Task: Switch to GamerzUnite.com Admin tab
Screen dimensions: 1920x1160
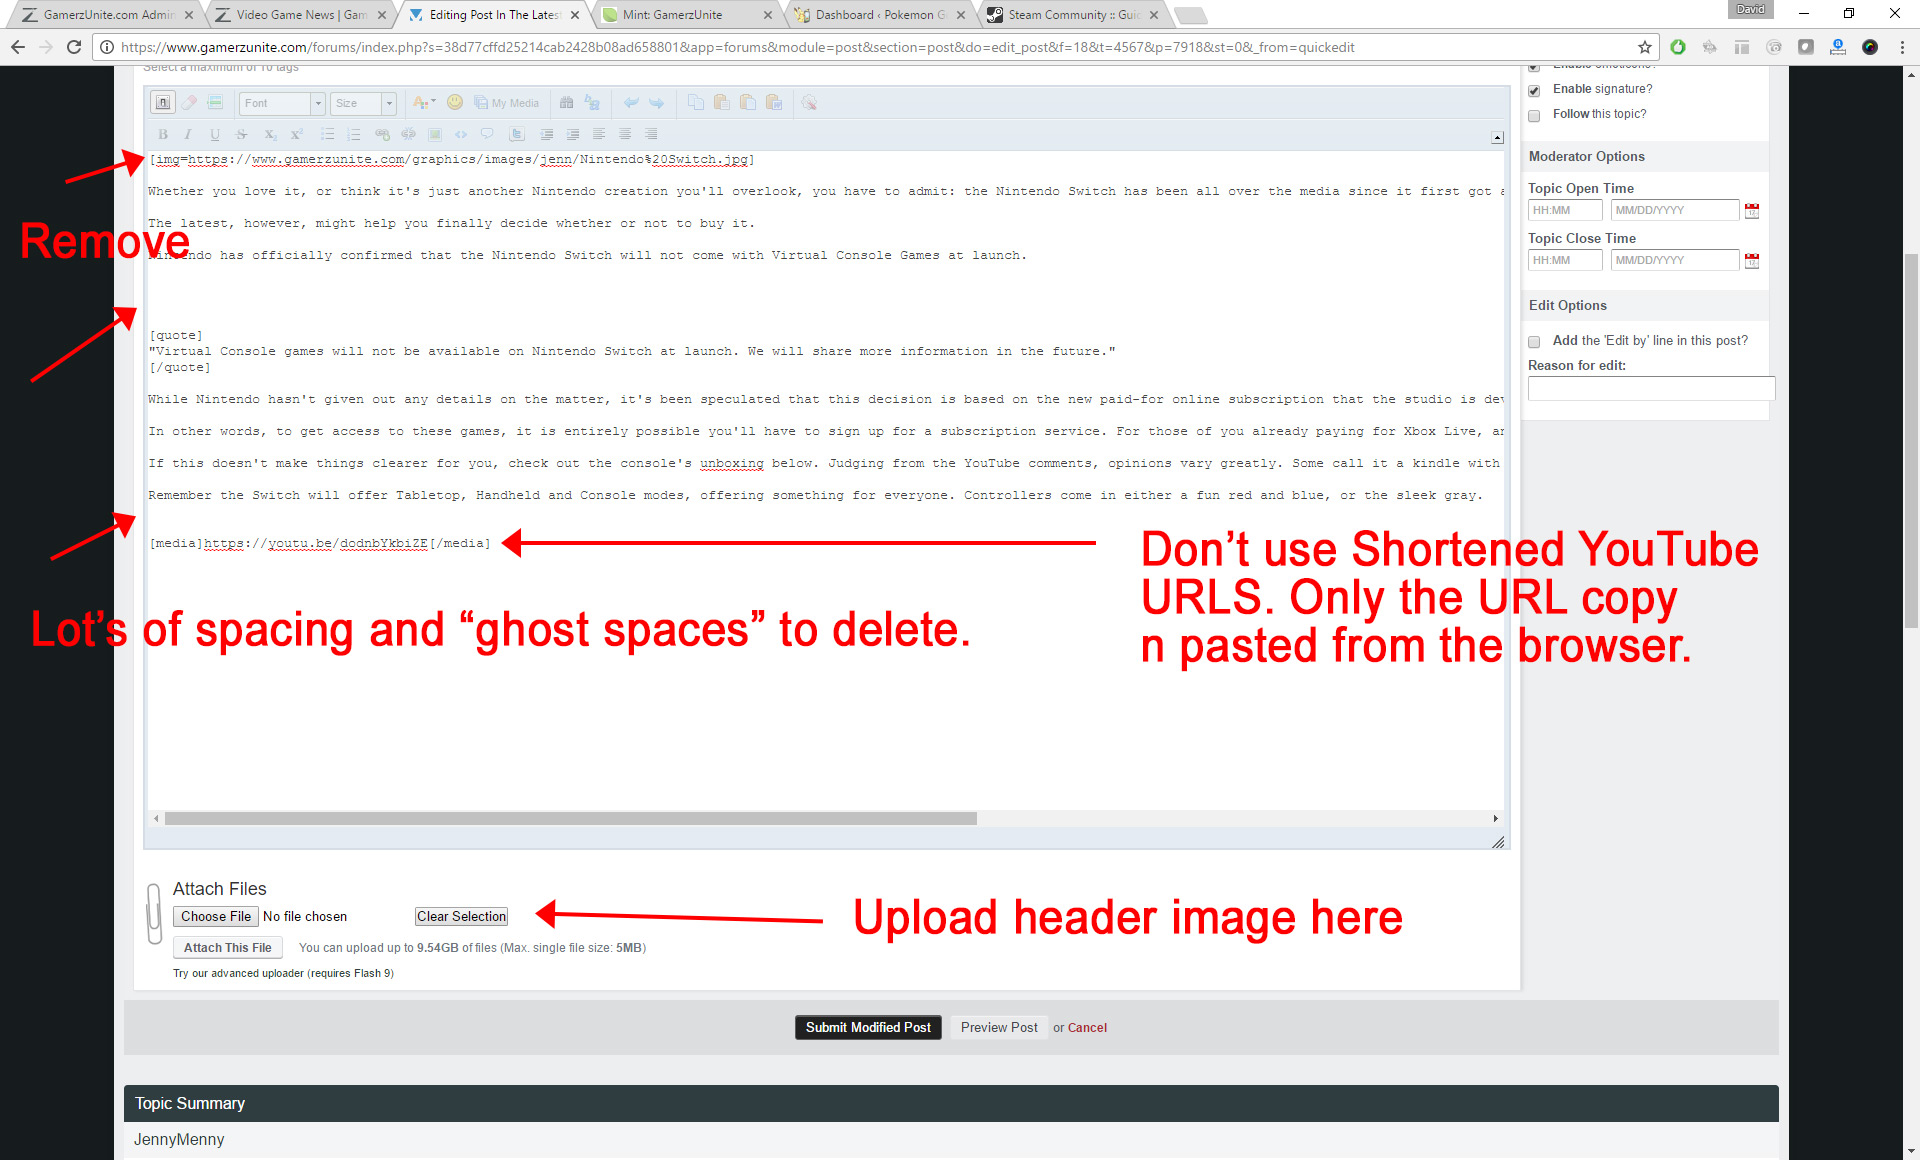Action: point(107,15)
